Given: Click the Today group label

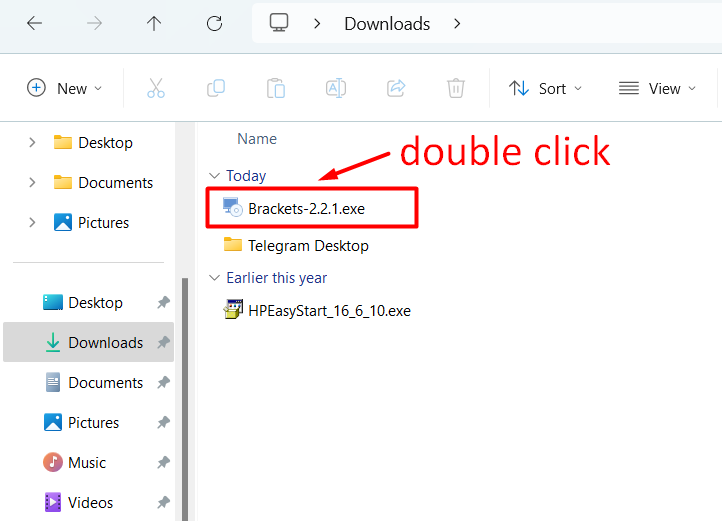Looking at the screenshot, I should (x=246, y=176).
